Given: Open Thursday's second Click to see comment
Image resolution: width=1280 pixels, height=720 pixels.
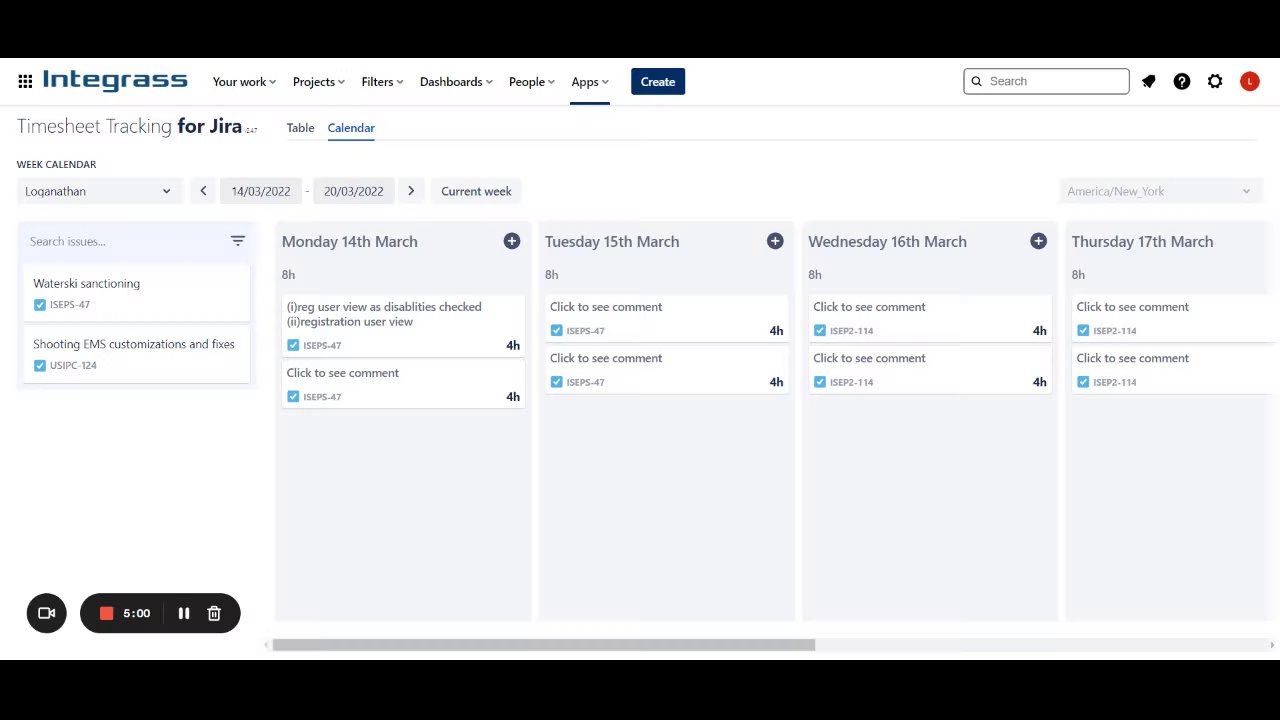Looking at the screenshot, I should click(x=1133, y=358).
